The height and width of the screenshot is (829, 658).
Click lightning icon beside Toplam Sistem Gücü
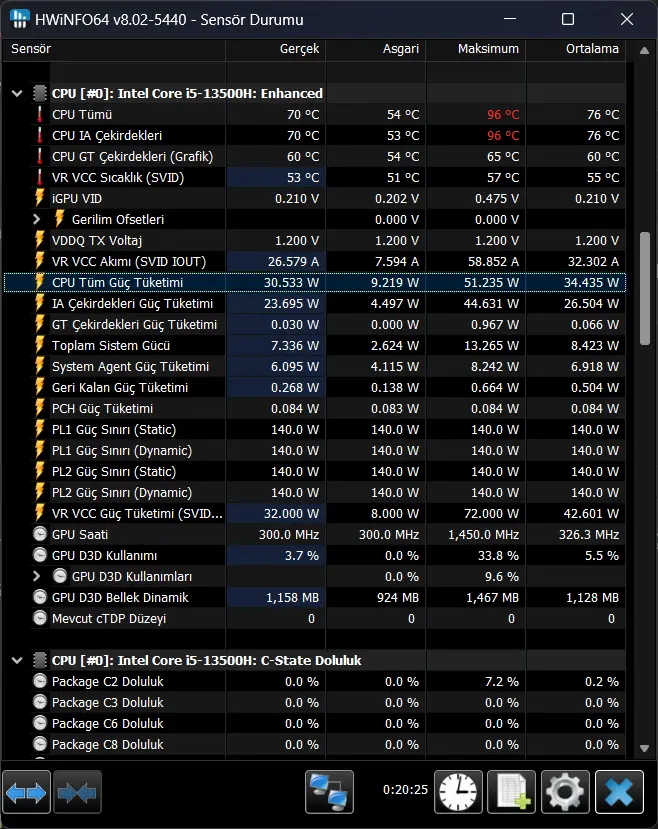click(x=40, y=345)
